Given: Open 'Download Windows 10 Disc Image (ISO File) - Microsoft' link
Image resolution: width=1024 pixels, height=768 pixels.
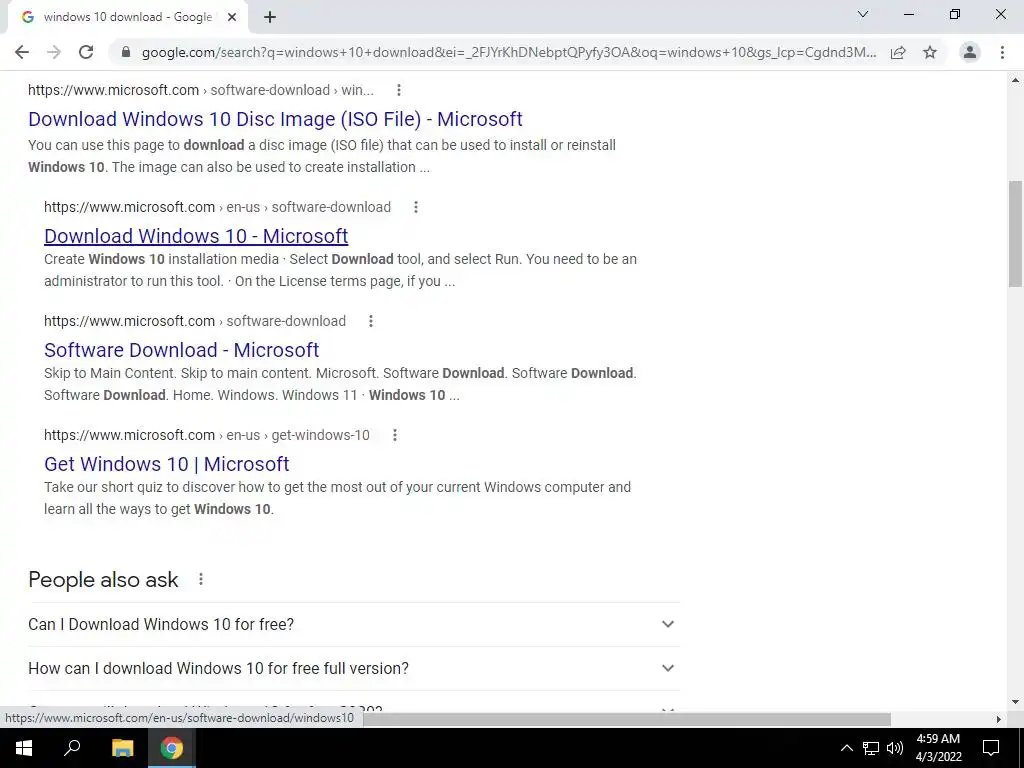Looking at the screenshot, I should (x=275, y=119).
